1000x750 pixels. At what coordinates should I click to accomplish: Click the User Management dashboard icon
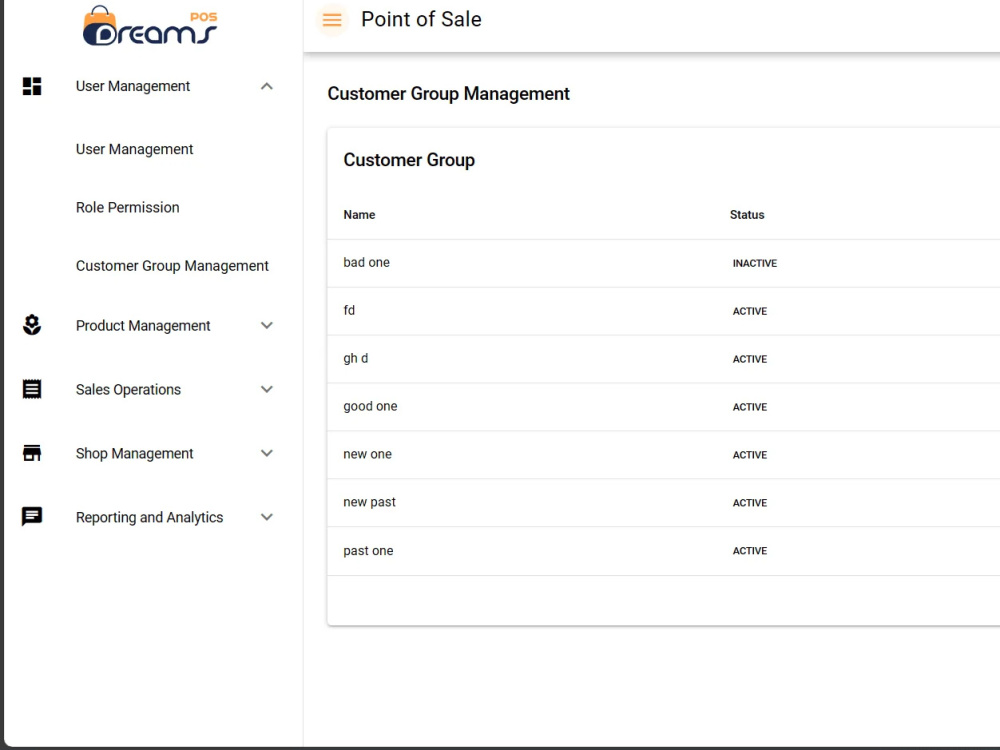coord(32,86)
